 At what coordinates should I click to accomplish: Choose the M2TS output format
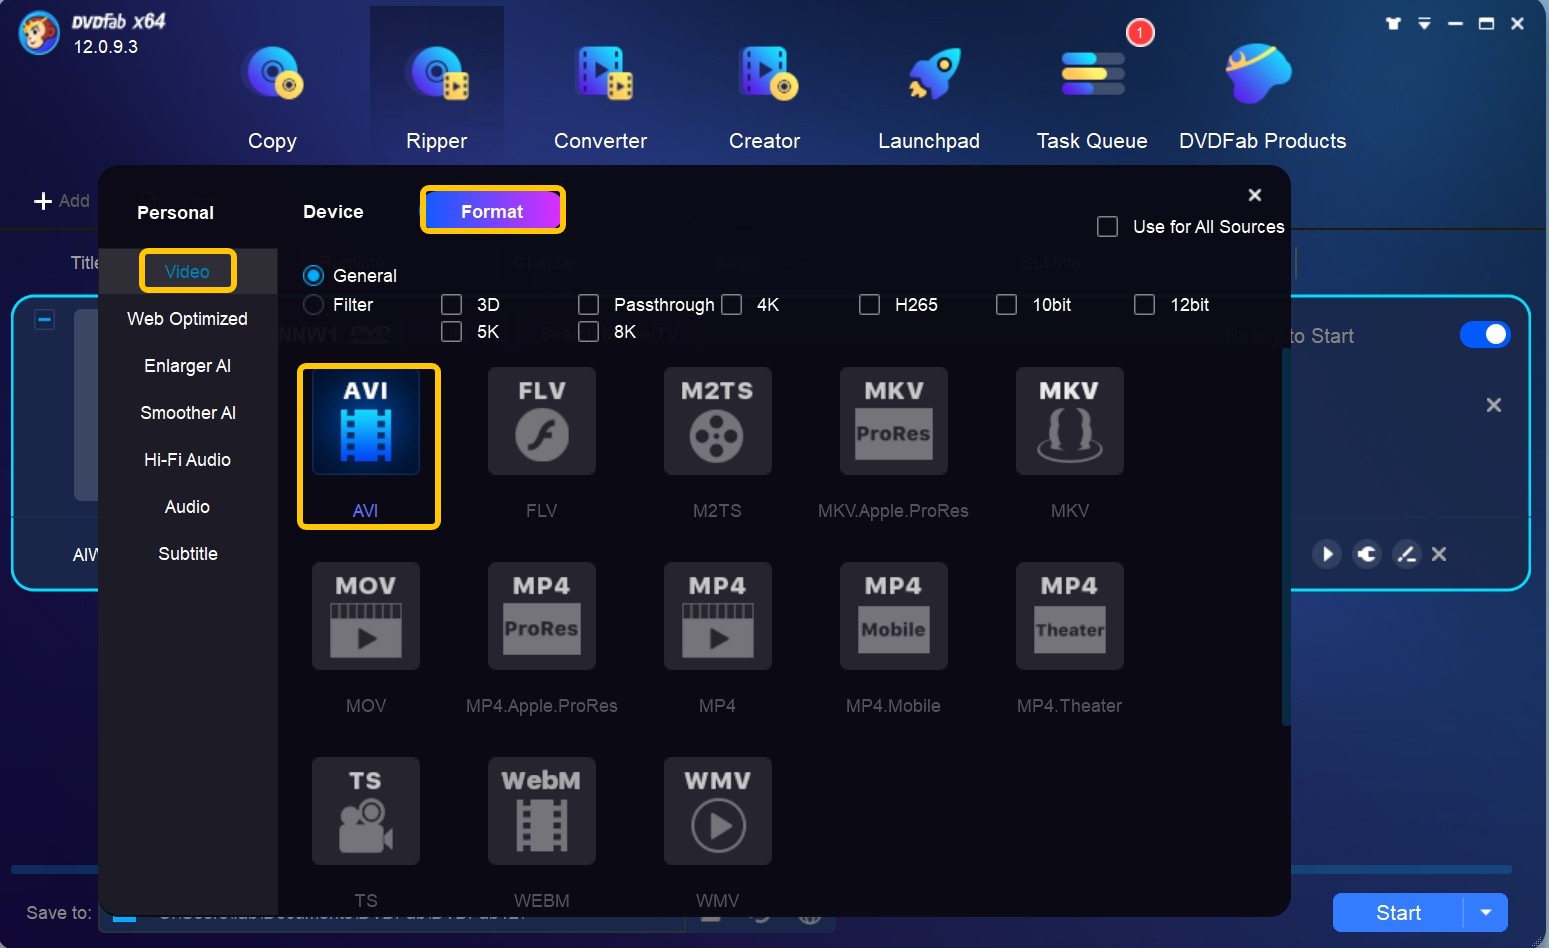[x=717, y=421]
